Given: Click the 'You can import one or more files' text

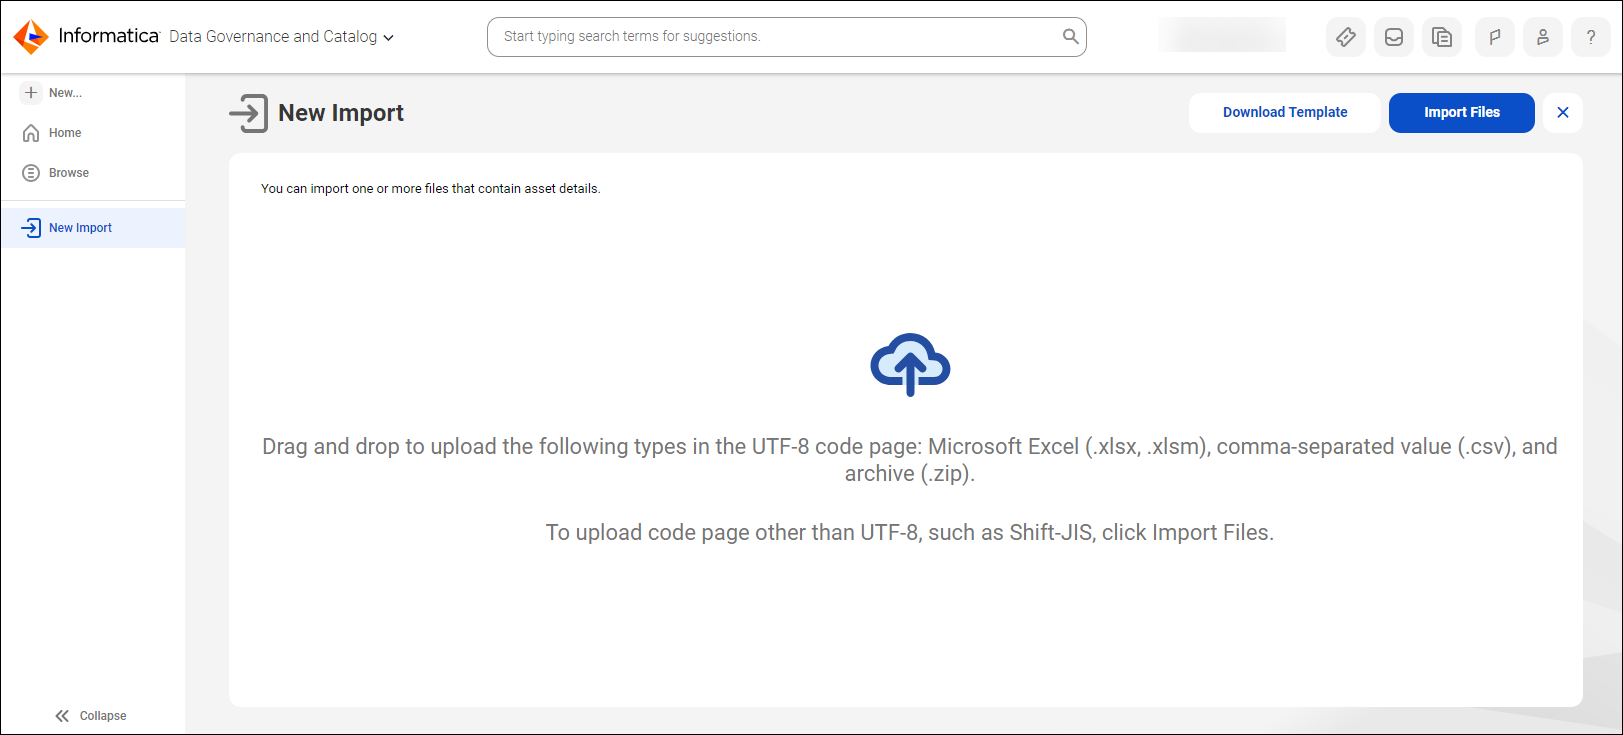Looking at the screenshot, I should click(x=431, y=189).
